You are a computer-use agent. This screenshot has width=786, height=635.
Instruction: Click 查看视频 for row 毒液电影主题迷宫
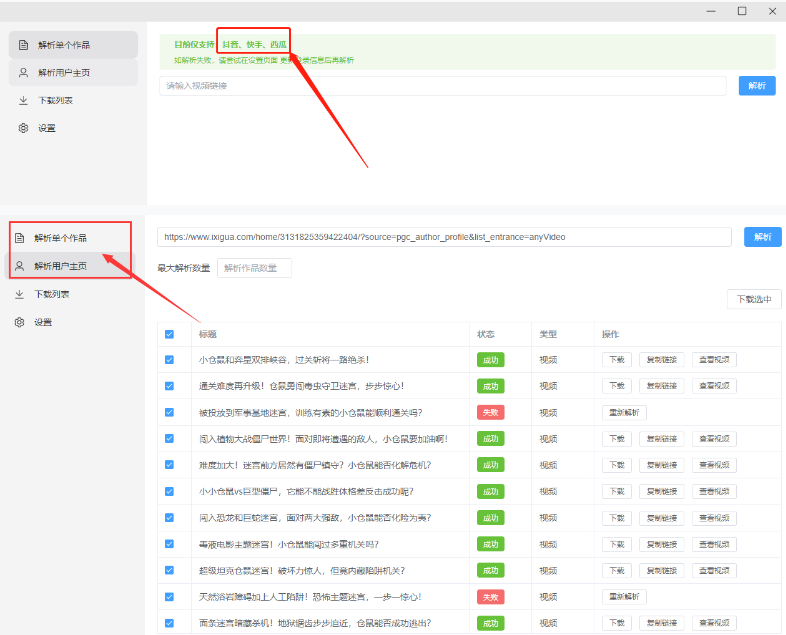[x=714, y=544]
